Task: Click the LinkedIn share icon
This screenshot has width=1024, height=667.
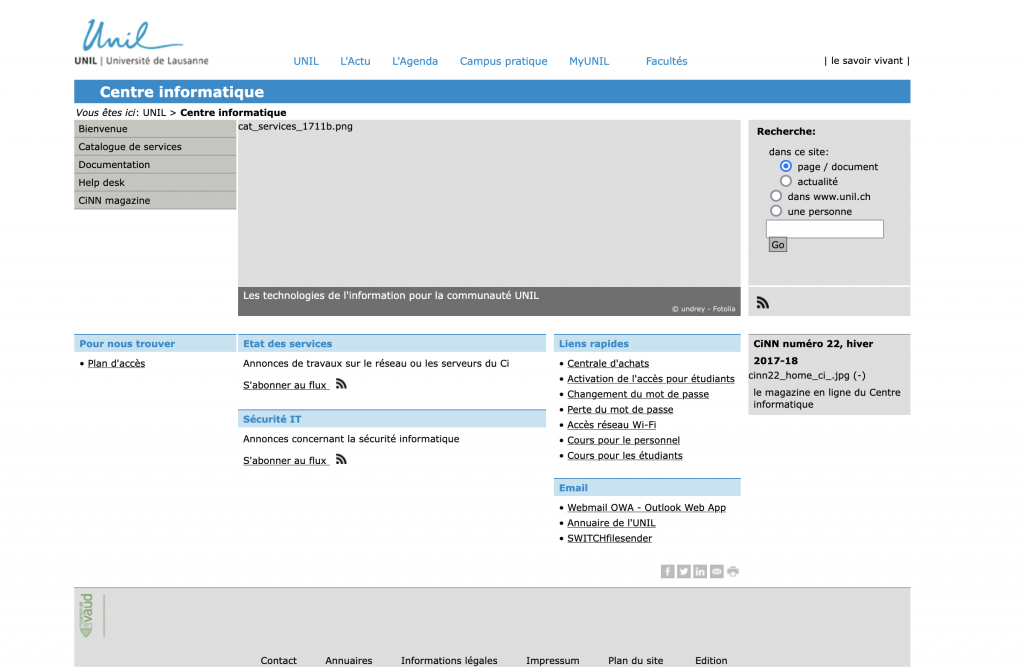Action: click(x=700, y=572)
